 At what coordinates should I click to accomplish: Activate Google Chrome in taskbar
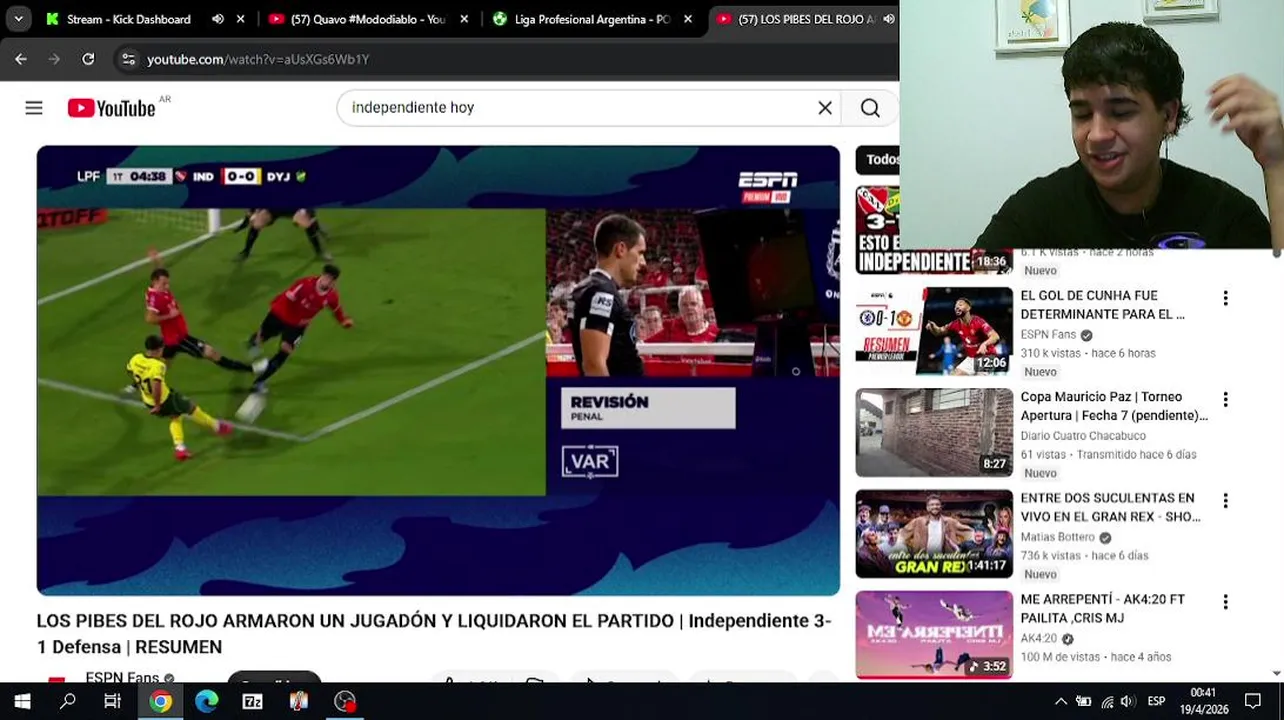(x=160, y=701)
